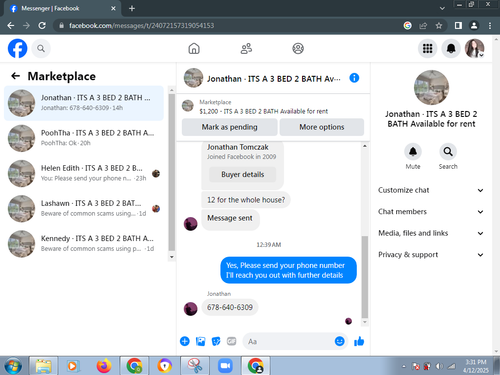Viewport: 500px width, 375px height.
Task: Expand Chat members section
Action: pyautogui.click(x=431, y=212)
